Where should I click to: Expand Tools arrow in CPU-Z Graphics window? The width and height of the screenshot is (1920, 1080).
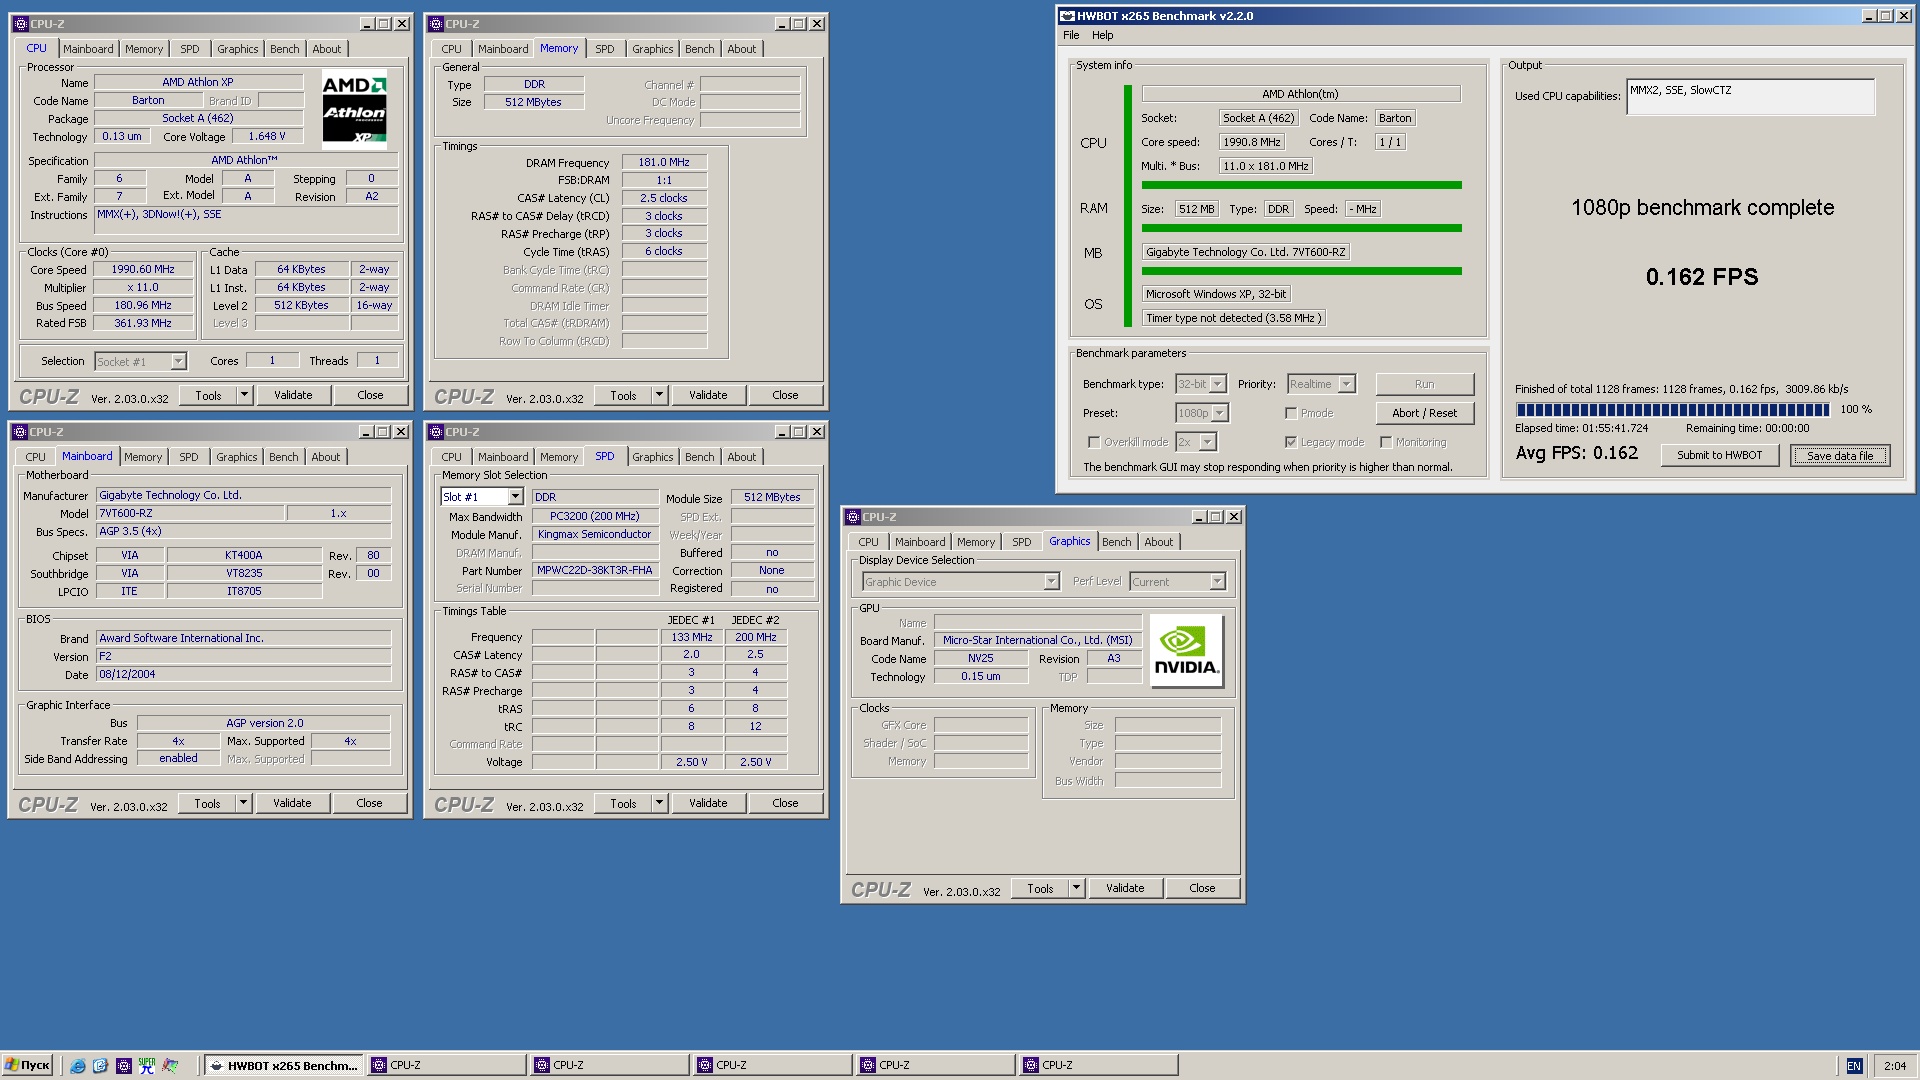(1077, 888)
